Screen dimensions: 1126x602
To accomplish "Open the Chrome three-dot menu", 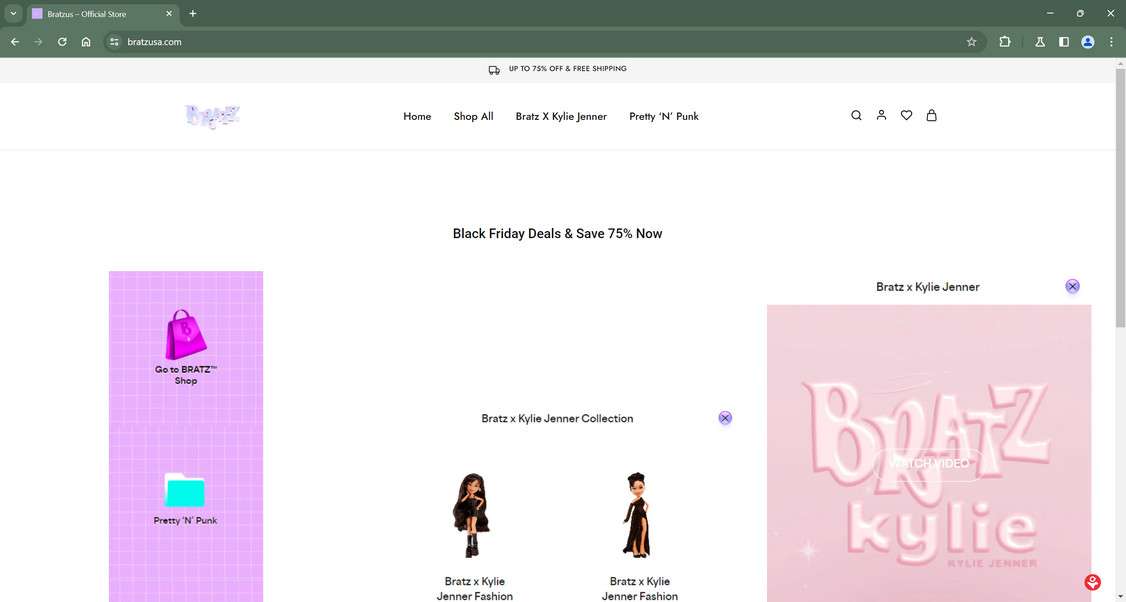I will pyautogui.click(x=1112, y=42).
